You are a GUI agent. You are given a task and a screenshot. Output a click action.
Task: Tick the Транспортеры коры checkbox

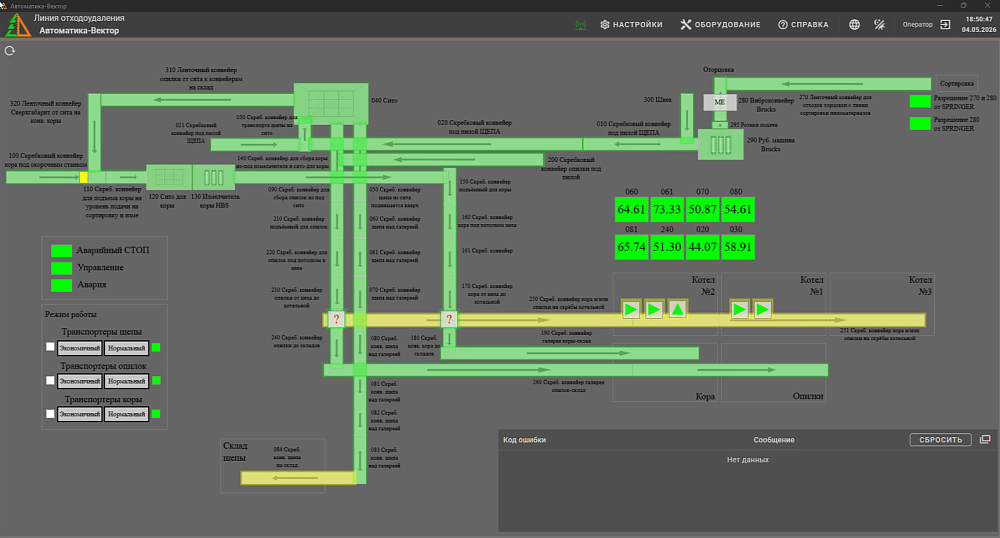click(50, 414)
